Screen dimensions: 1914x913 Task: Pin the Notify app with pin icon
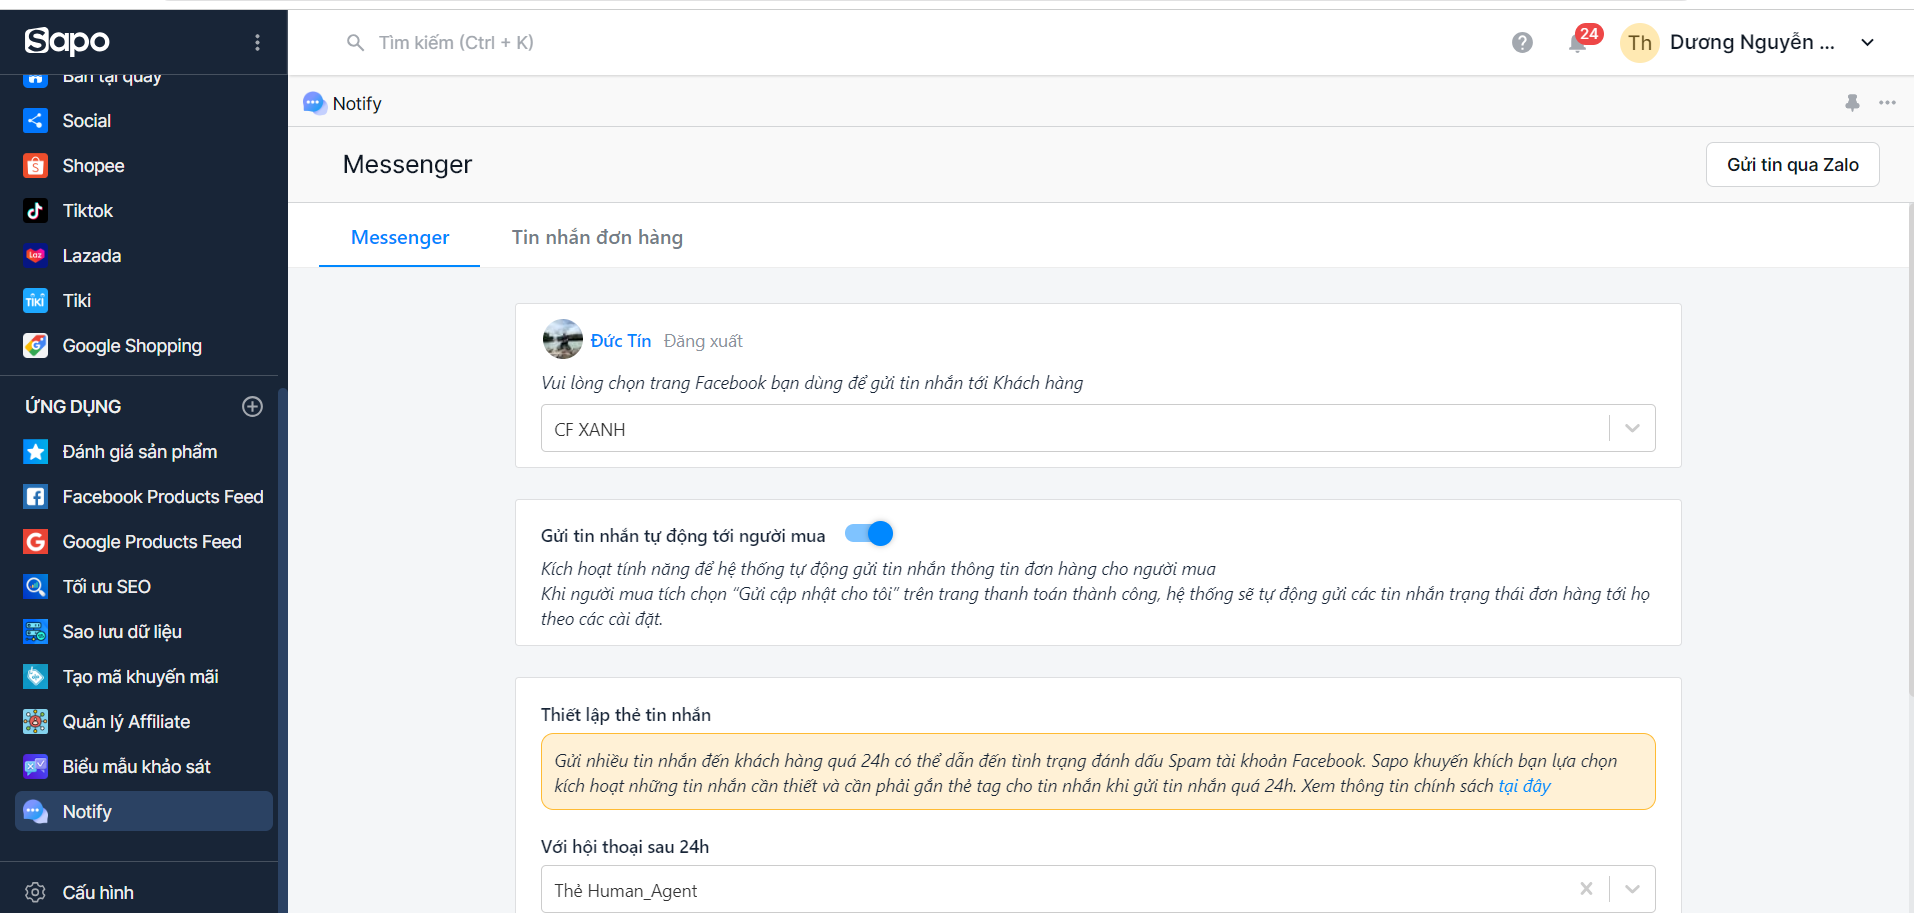(1852, 103)
